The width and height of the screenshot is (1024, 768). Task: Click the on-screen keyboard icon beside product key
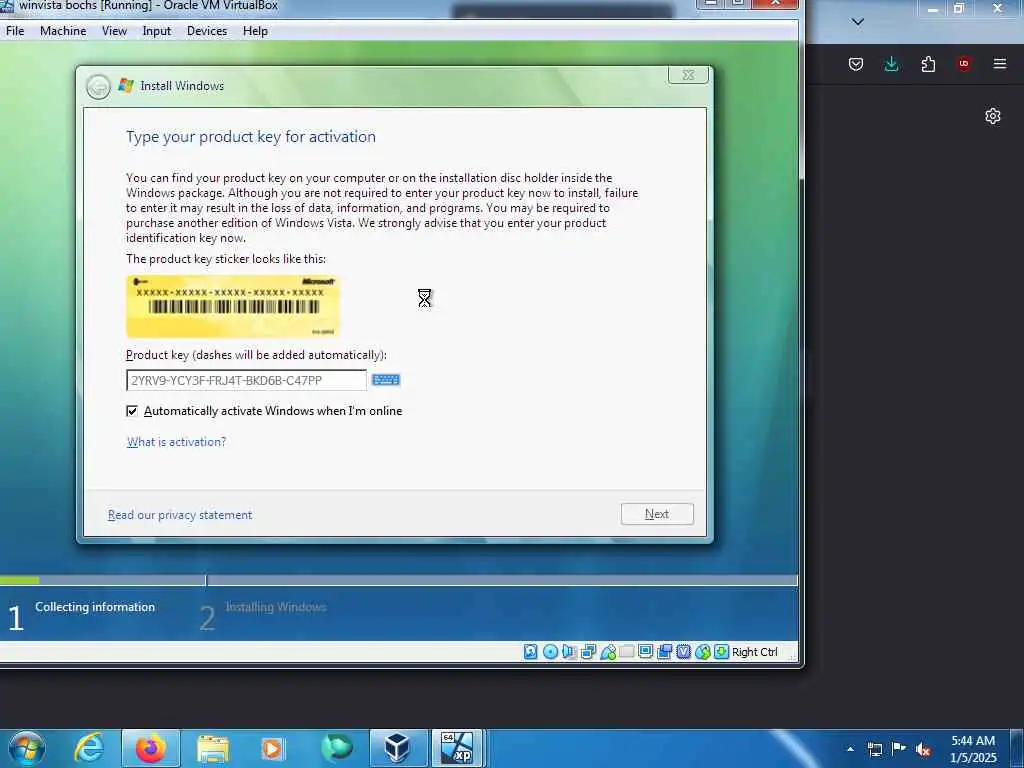tap(385, 380)
